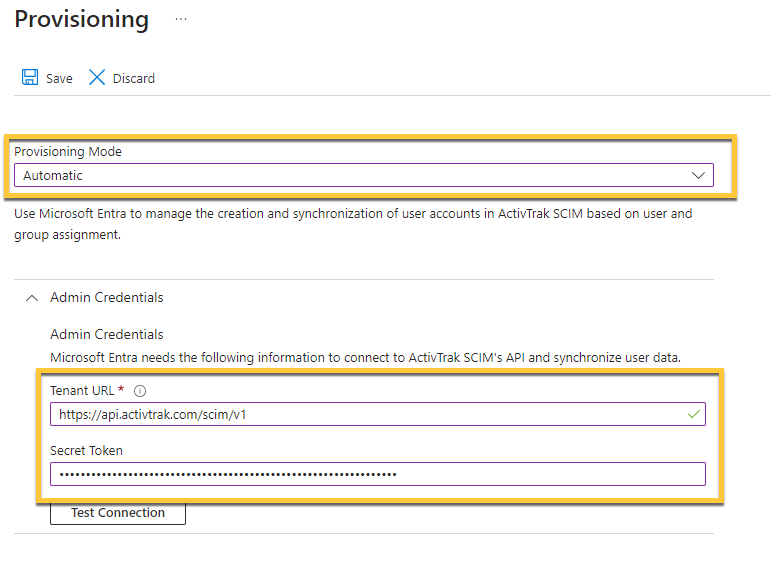Screen dimensions: 771x575
Task: Click the Discard X icon
Action: point(97,77)
